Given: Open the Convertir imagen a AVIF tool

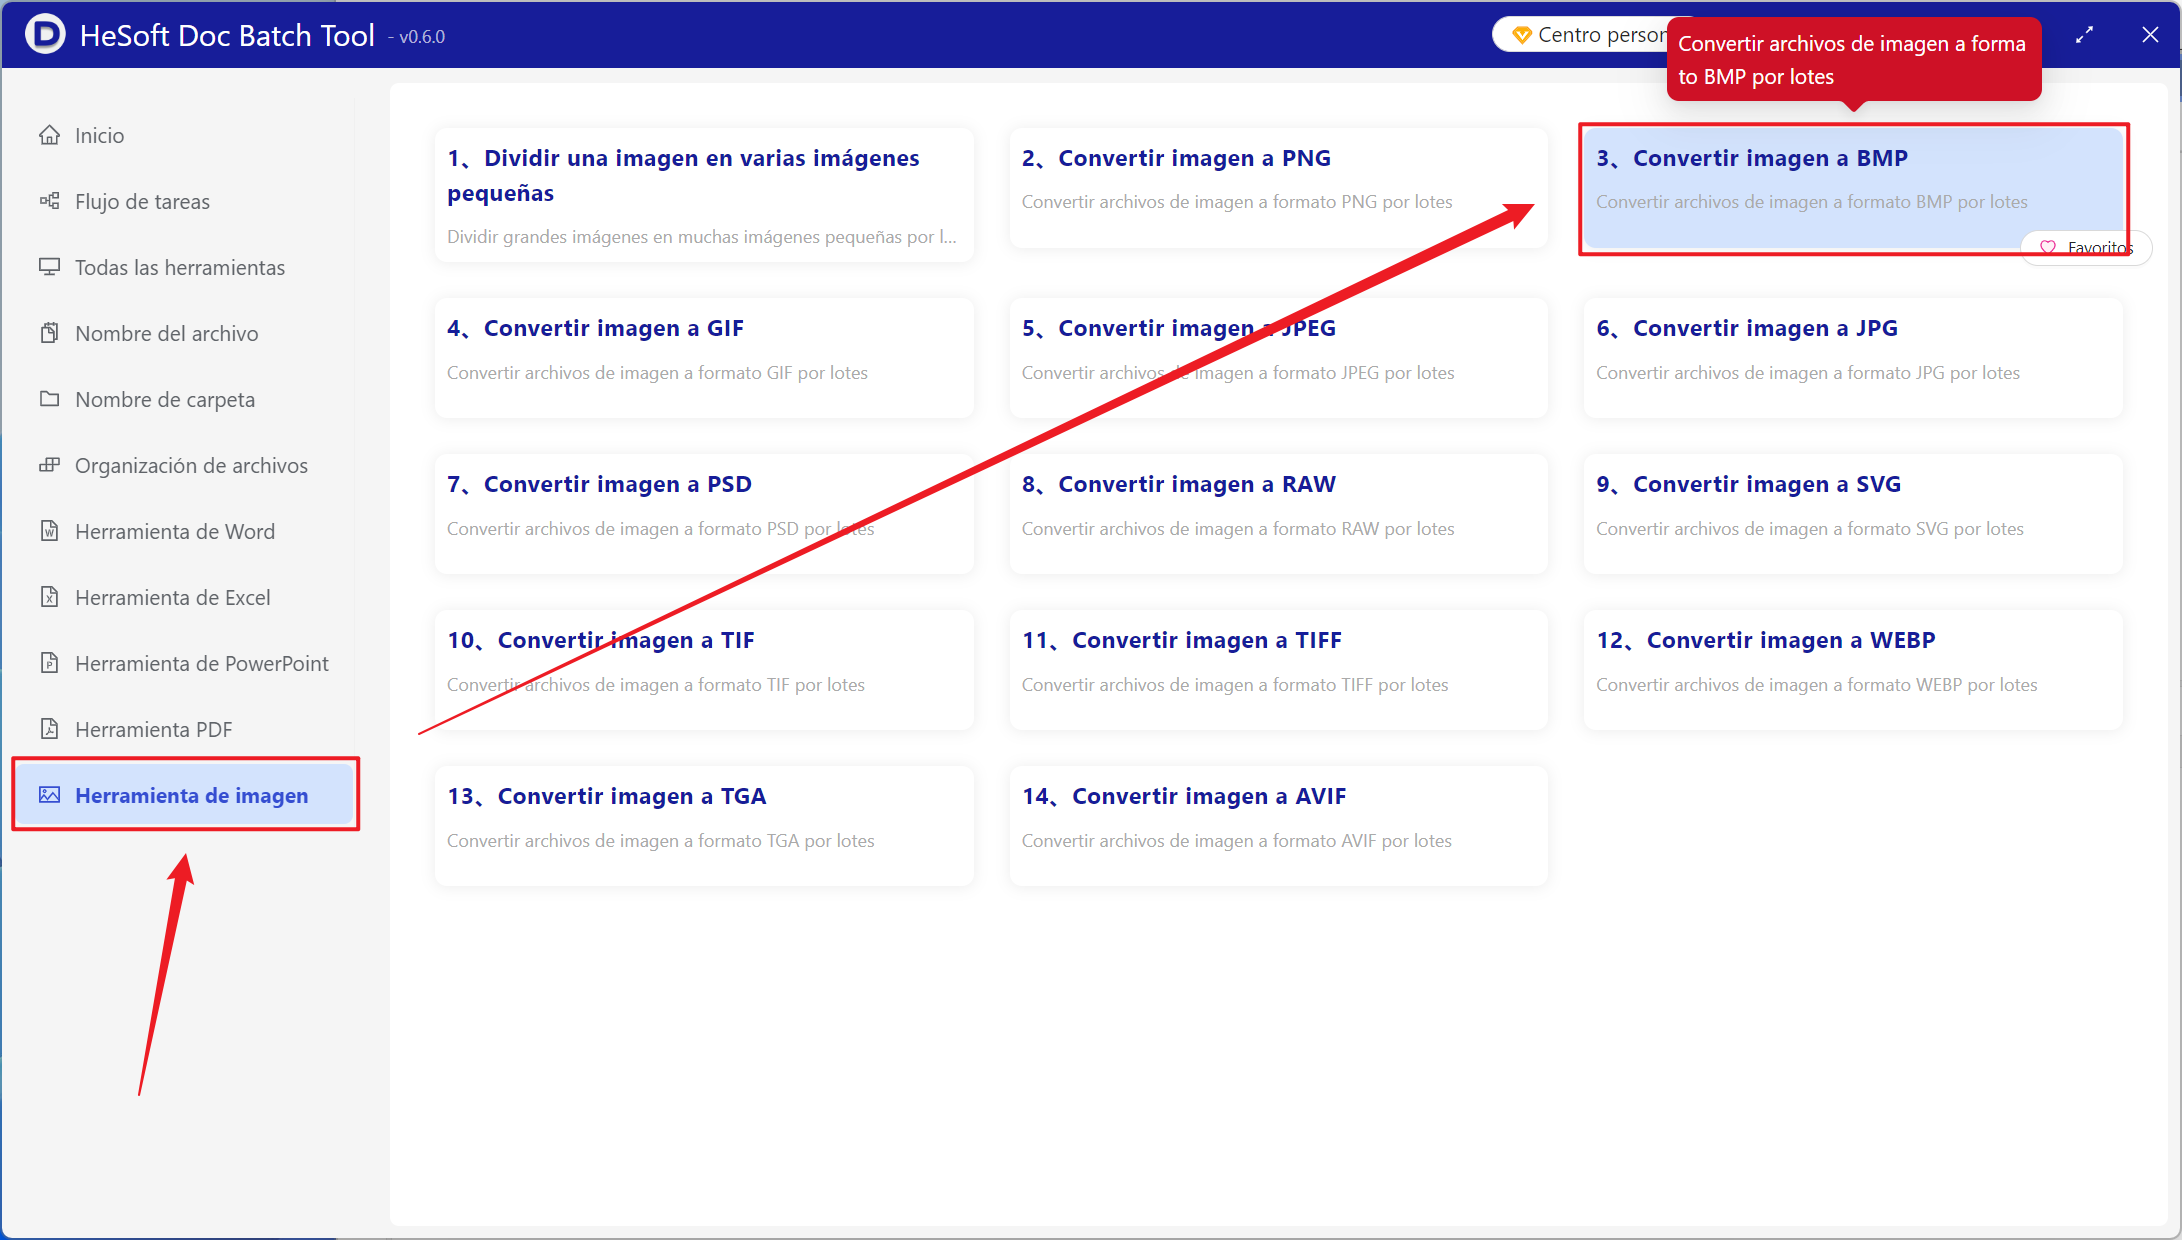Looking at the screenshot, I should [x=1279, y=826].
